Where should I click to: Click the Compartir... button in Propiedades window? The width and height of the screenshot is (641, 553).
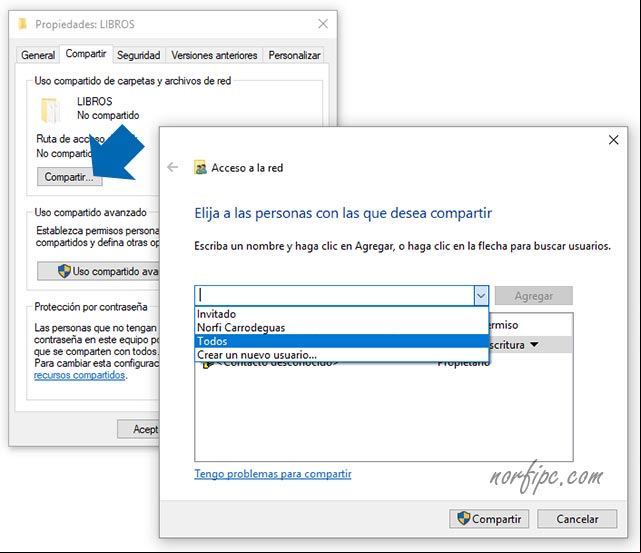pos(69,177)
